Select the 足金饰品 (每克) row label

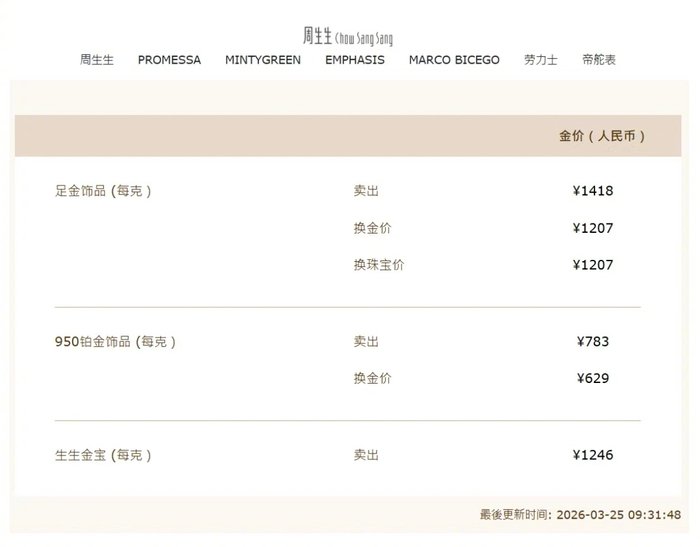104,191
